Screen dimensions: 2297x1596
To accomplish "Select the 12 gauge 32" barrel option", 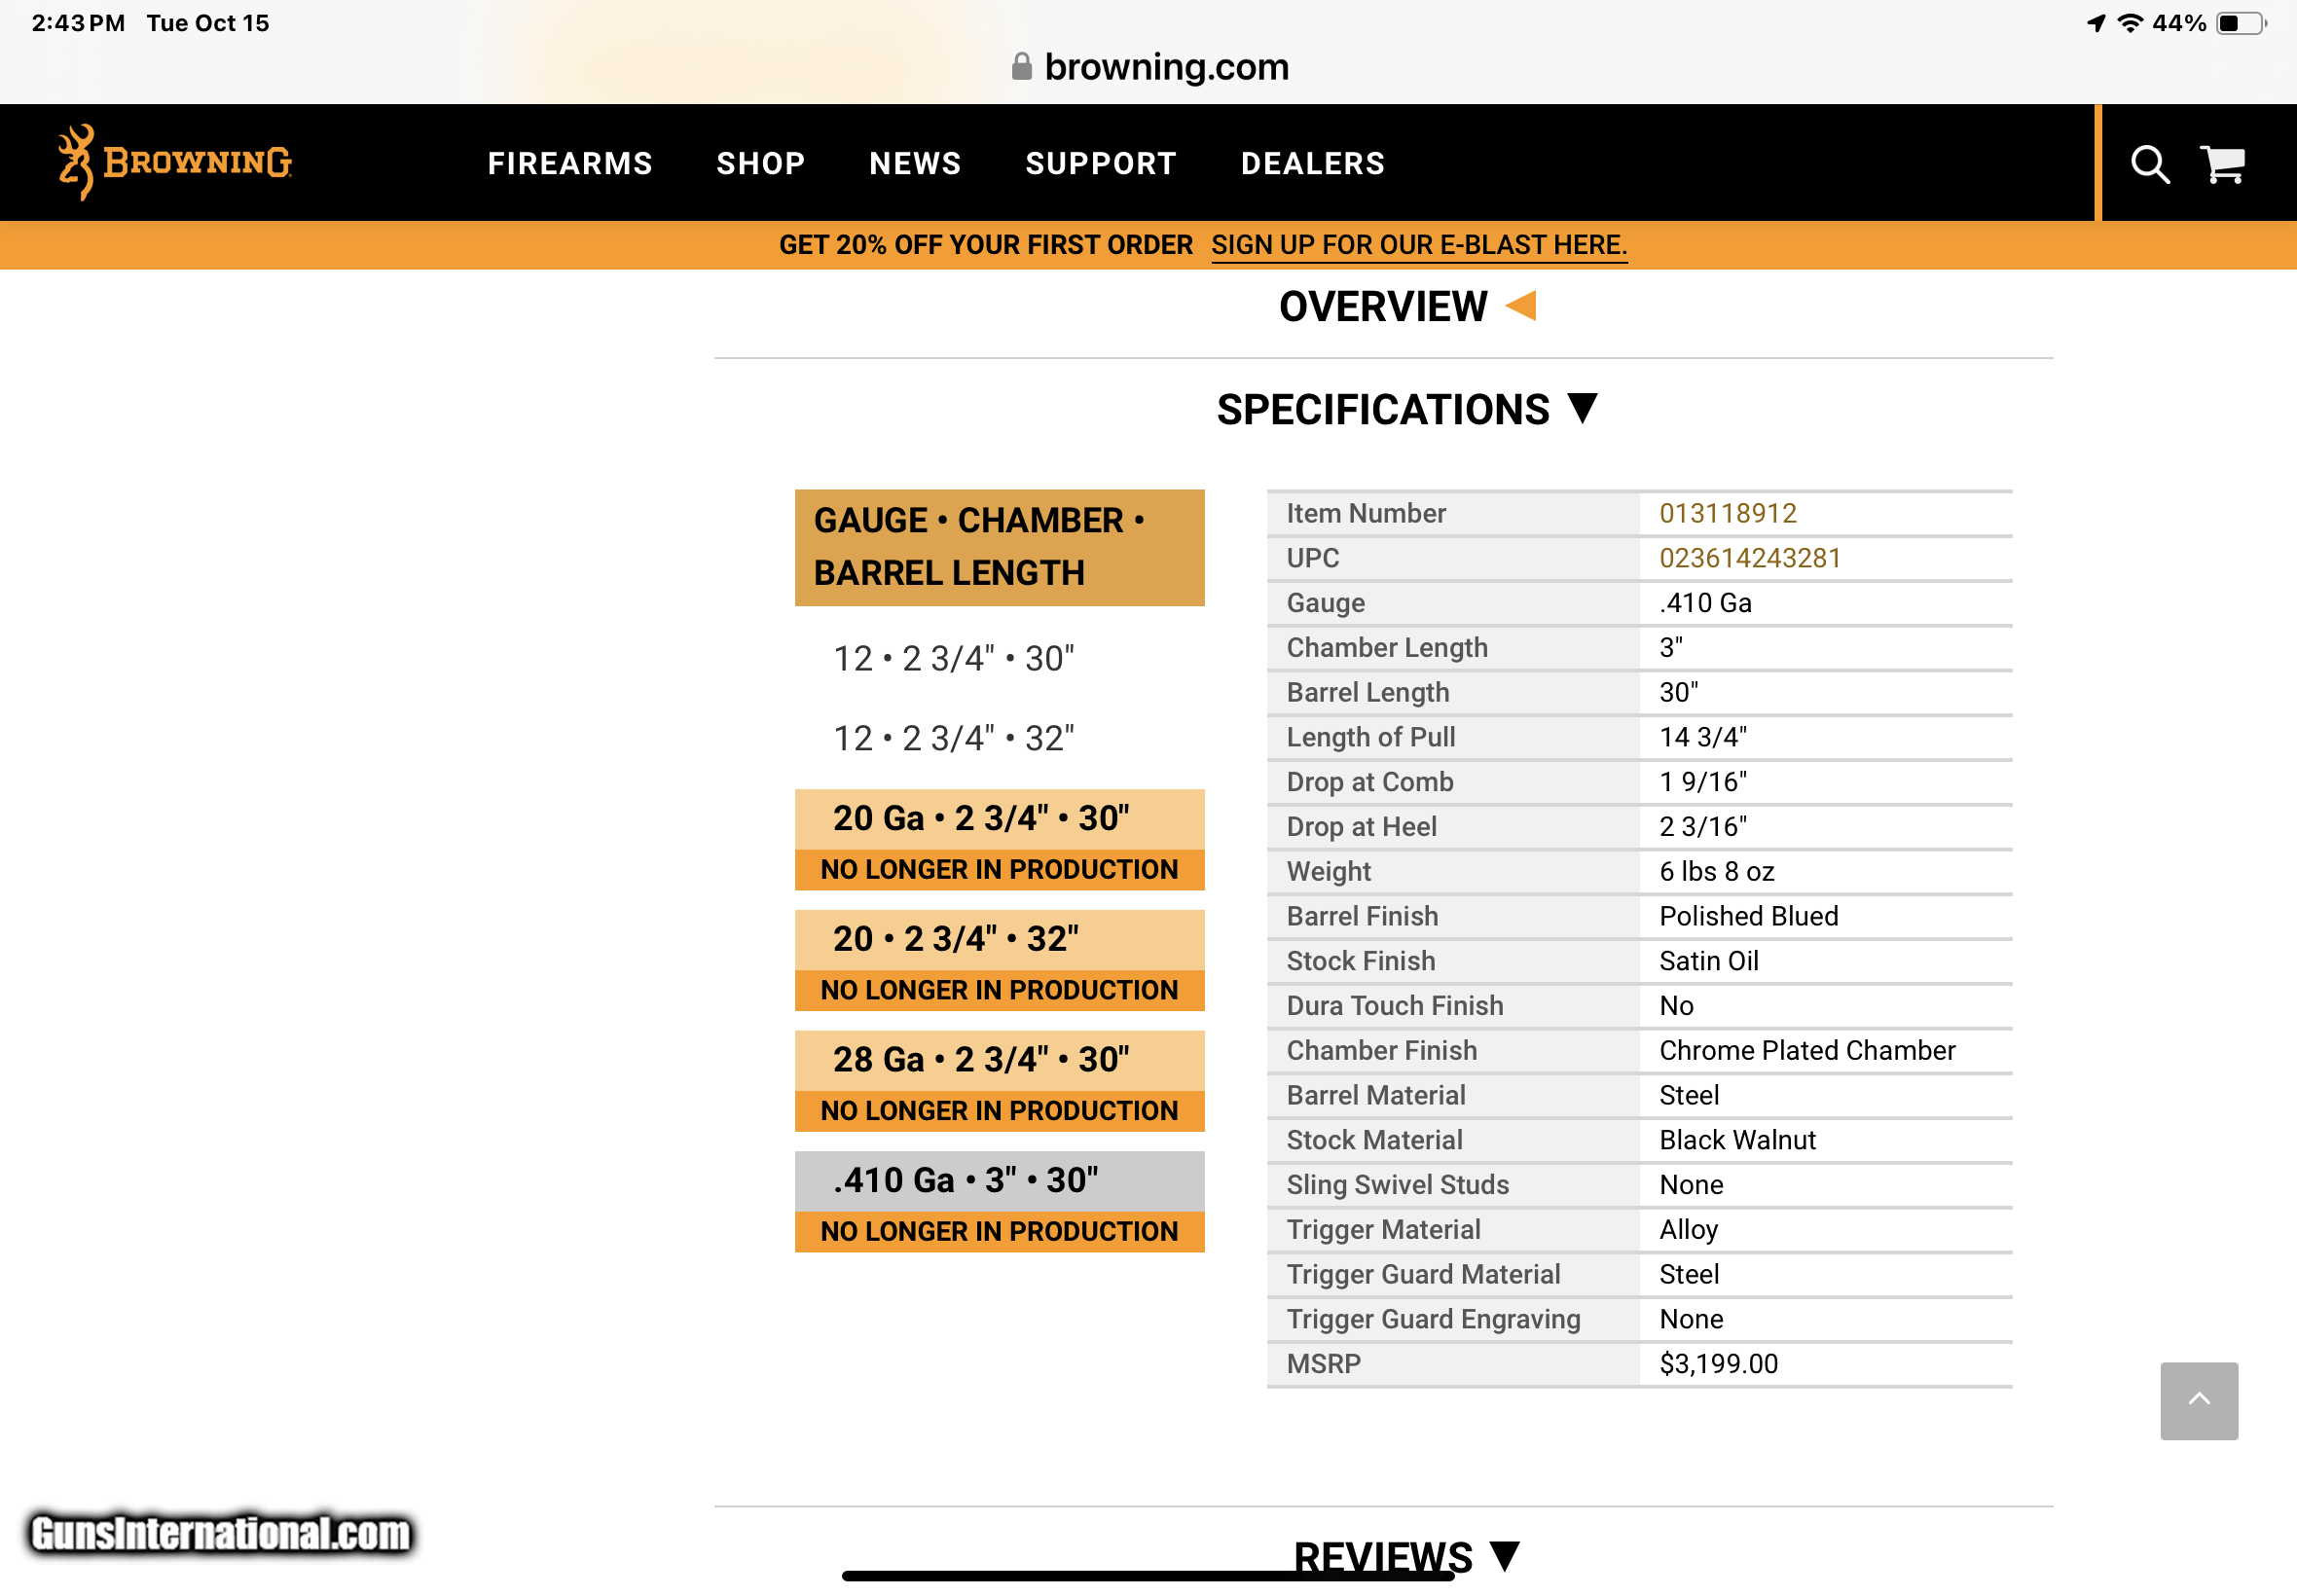I will tap(953, 739).
